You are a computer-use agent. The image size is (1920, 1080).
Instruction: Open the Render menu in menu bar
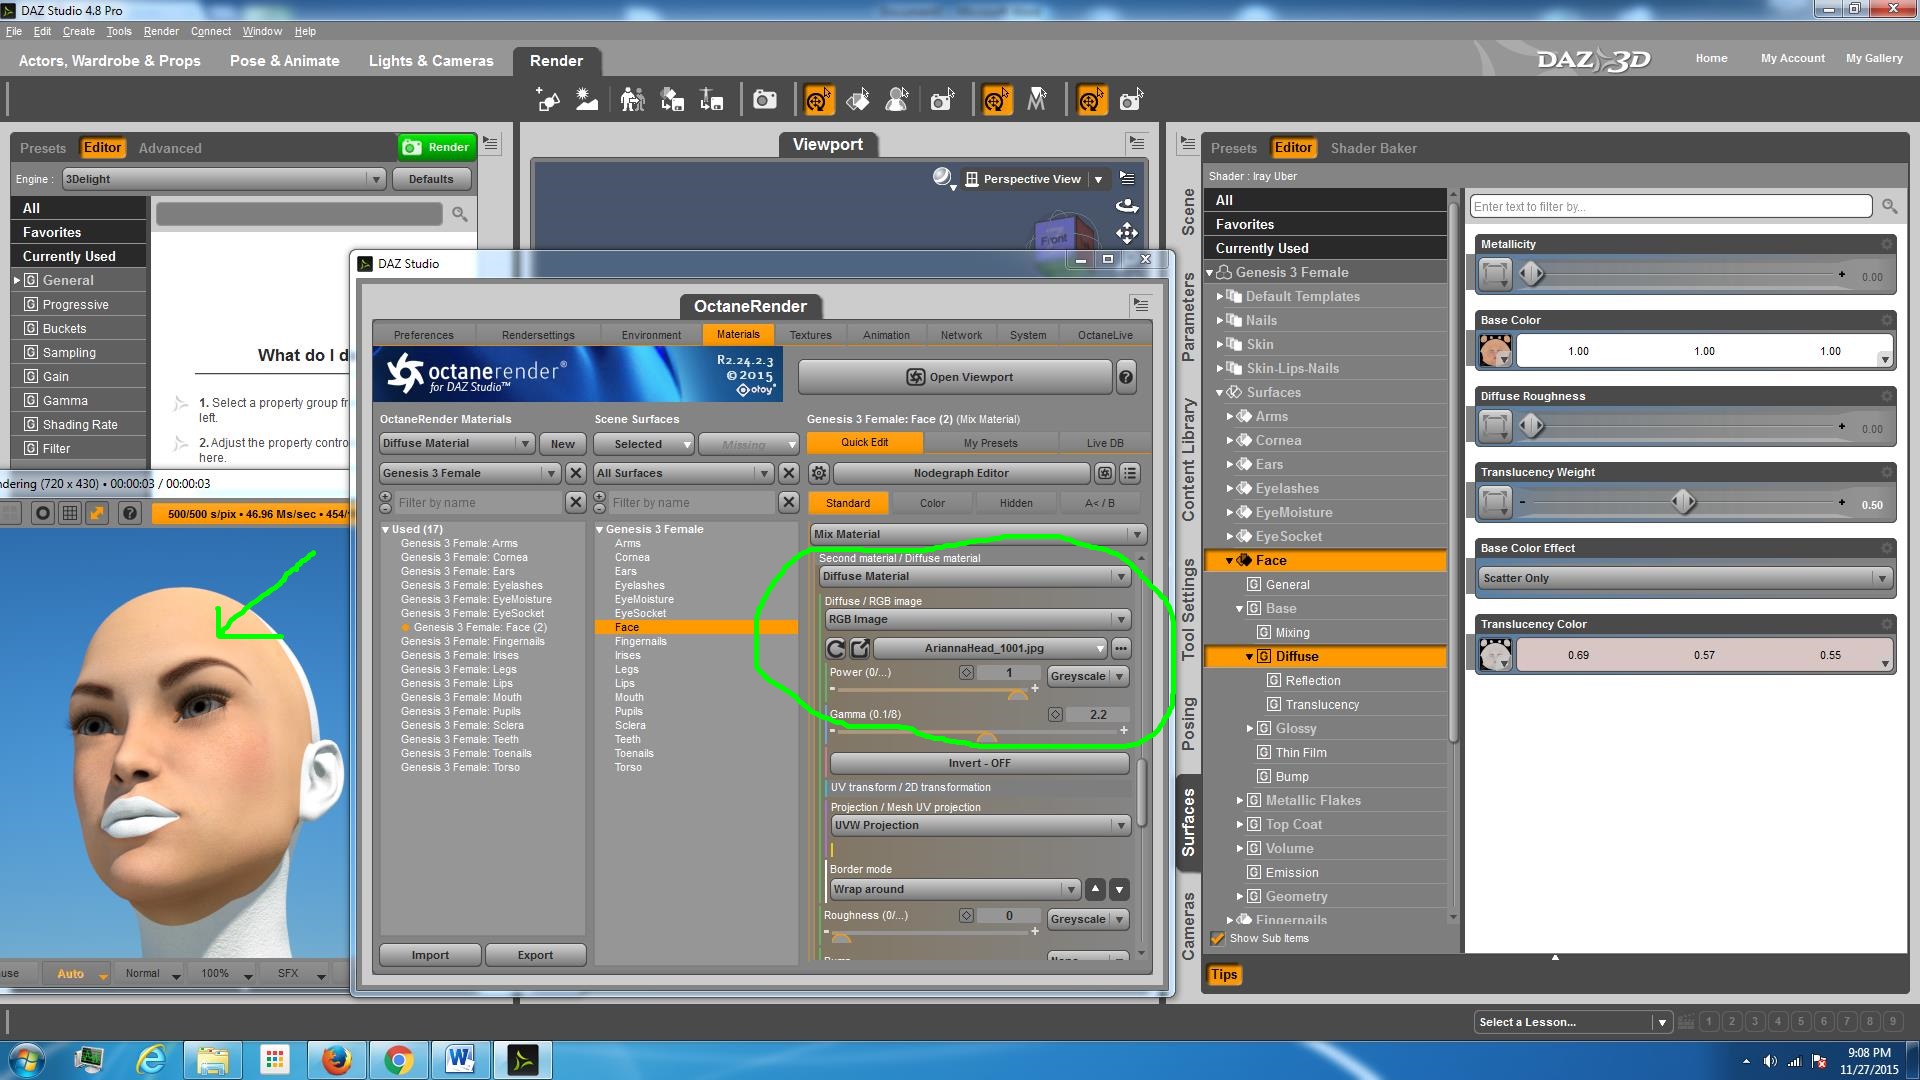161,31
